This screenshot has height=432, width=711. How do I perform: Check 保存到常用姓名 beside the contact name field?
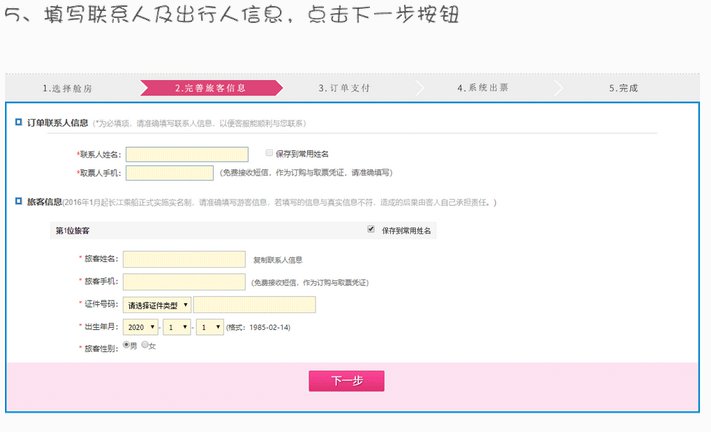click(x=269, y=153)
